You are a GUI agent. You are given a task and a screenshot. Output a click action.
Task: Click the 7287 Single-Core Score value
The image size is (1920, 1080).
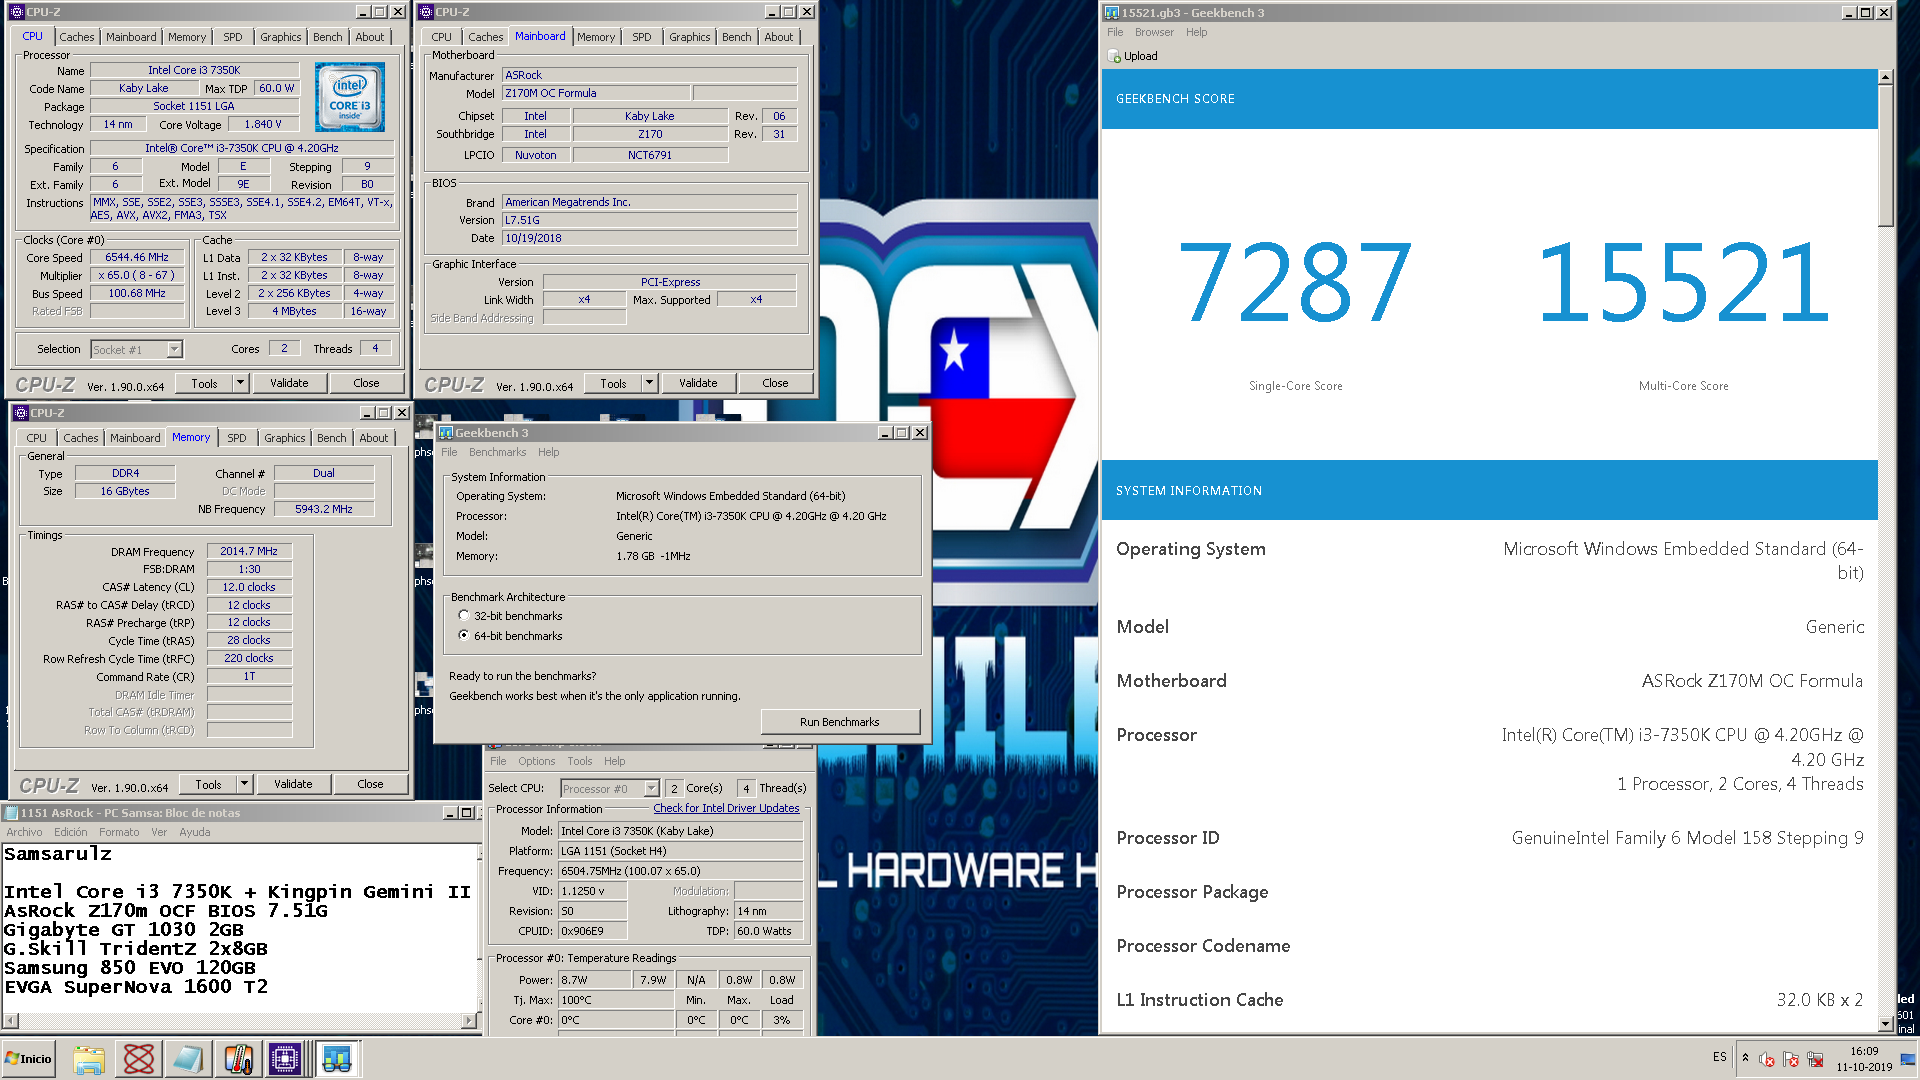click(x=1295, y=283)
